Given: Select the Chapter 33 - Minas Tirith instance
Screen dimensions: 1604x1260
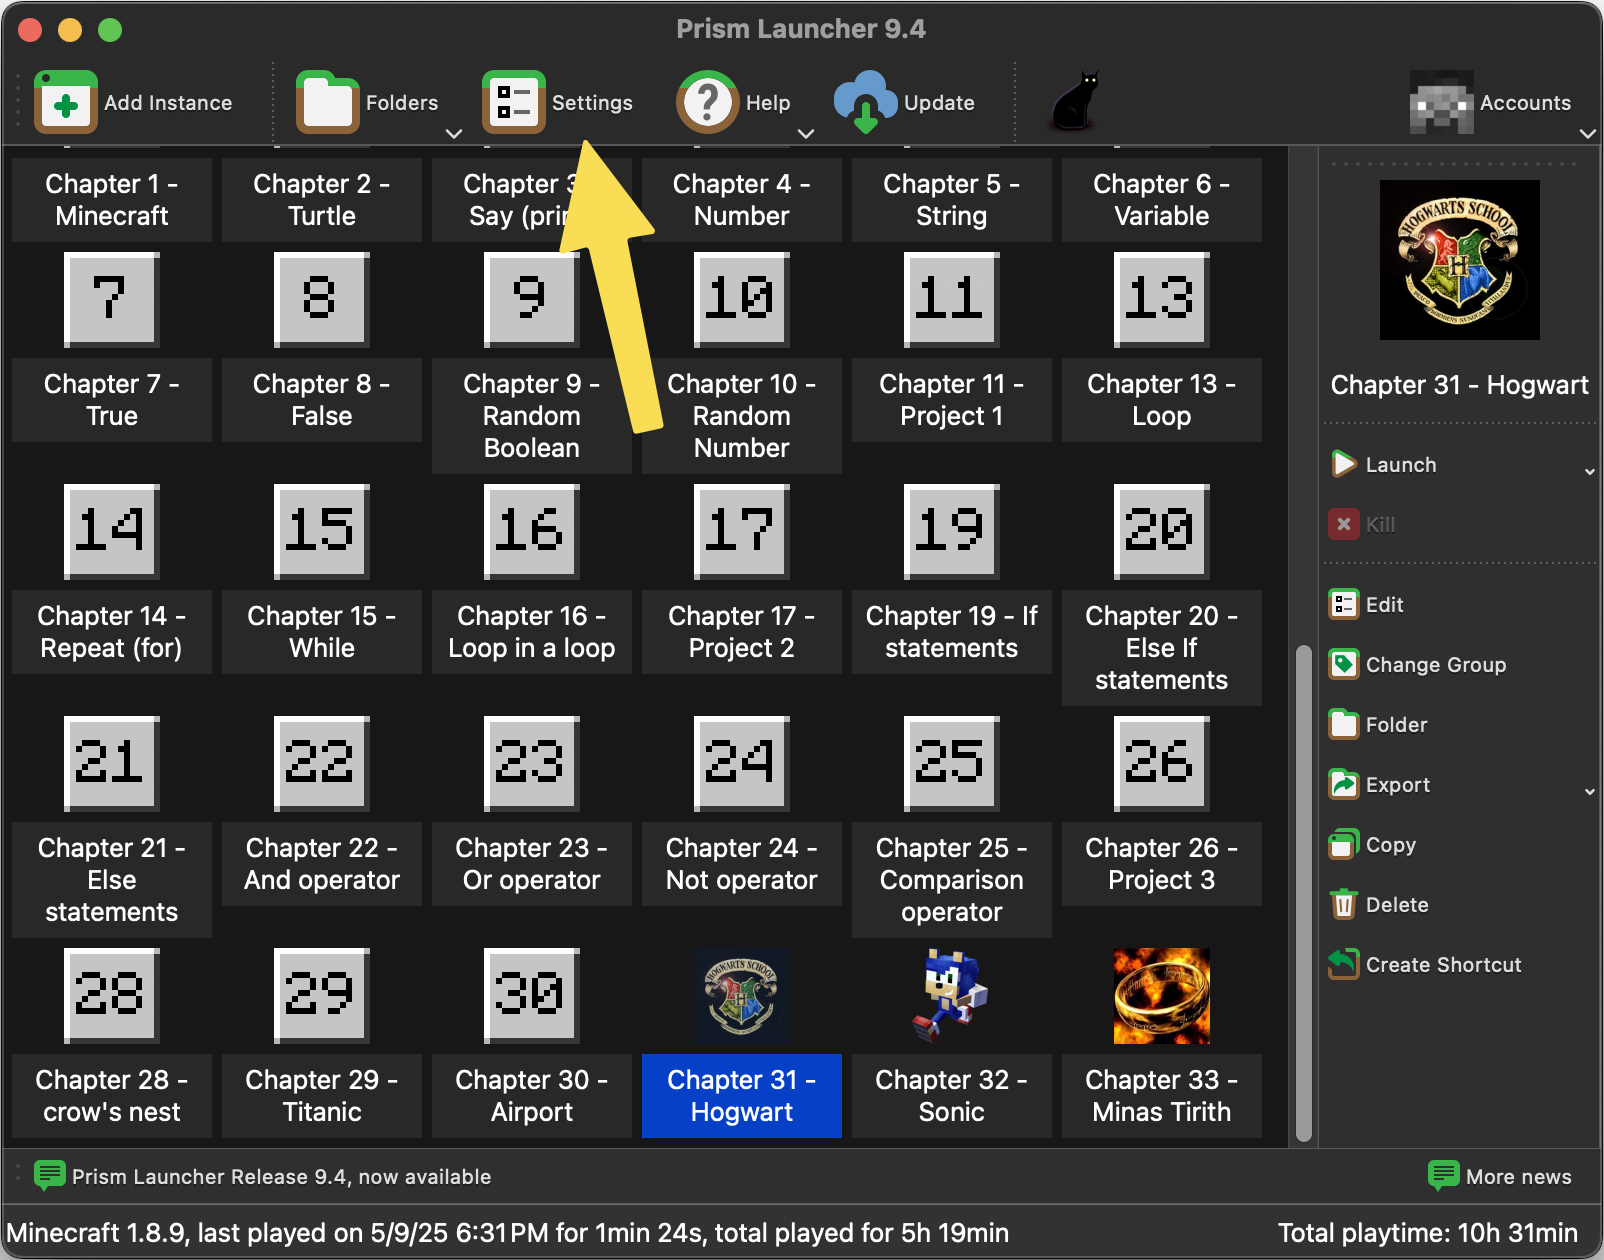Looking at the screenshot, I should click(1161, 1040).
